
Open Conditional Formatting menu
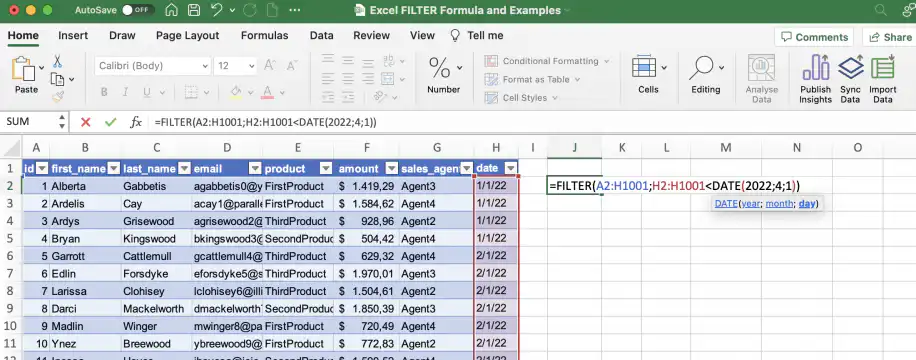[547, 61]
